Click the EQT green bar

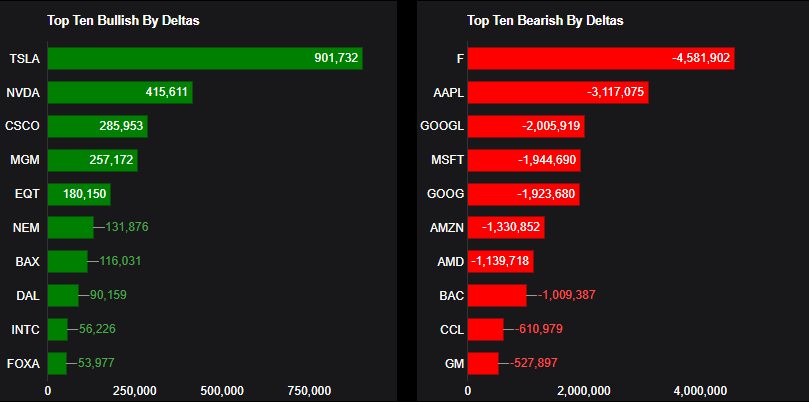pyautogui.click(x=79, y=194)
